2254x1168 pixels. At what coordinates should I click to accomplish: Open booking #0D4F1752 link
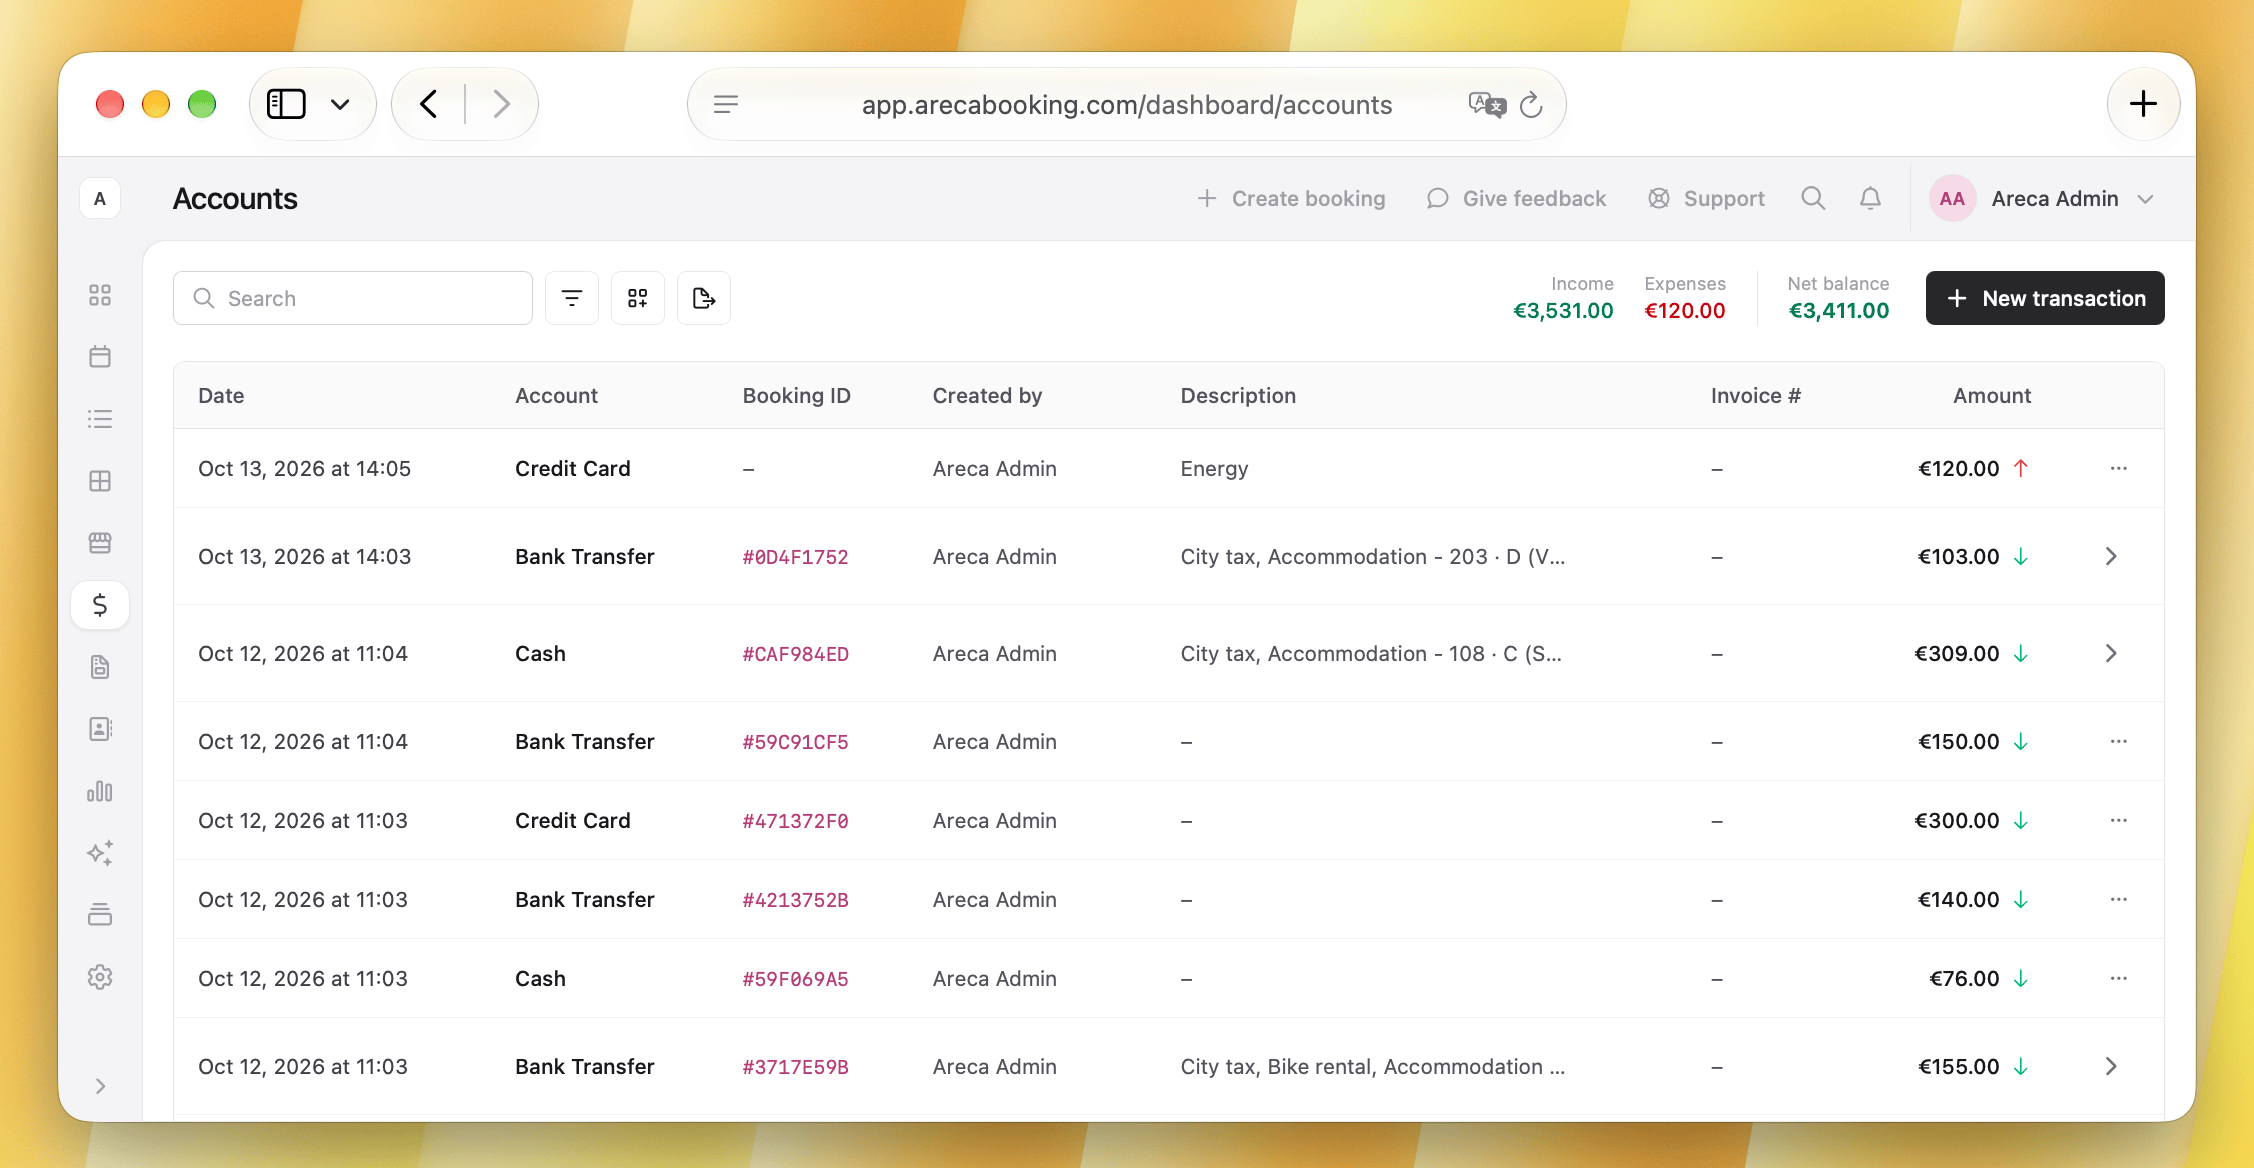[795, 557]
